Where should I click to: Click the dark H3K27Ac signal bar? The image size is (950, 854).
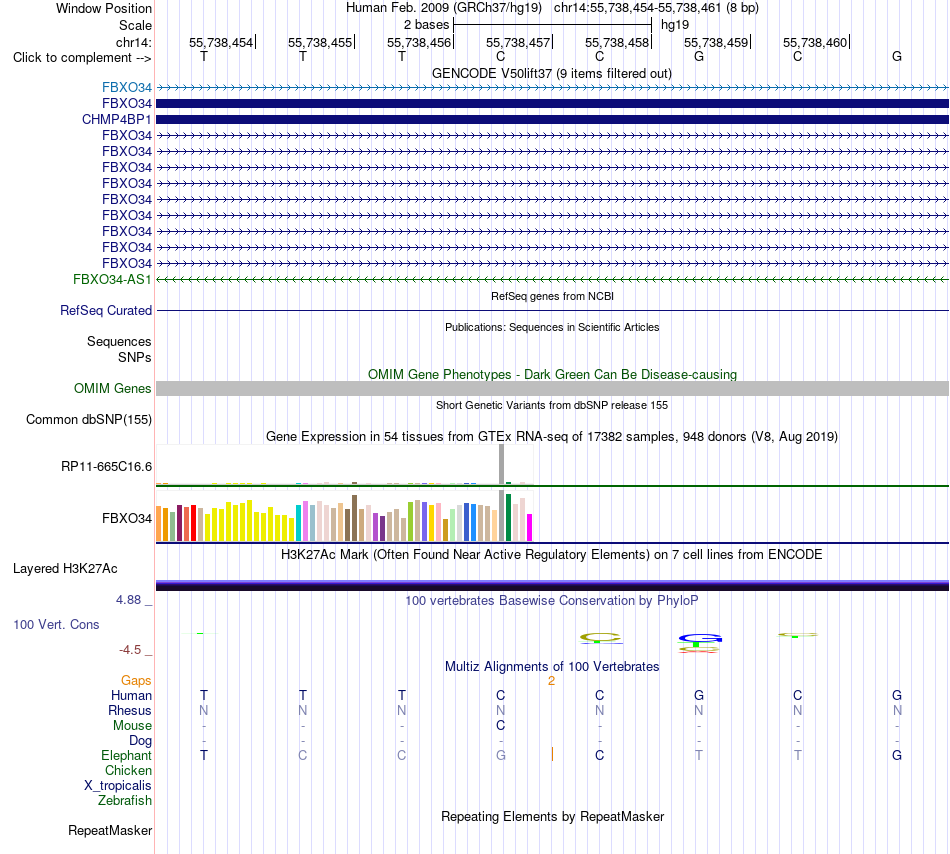[552, 586]
